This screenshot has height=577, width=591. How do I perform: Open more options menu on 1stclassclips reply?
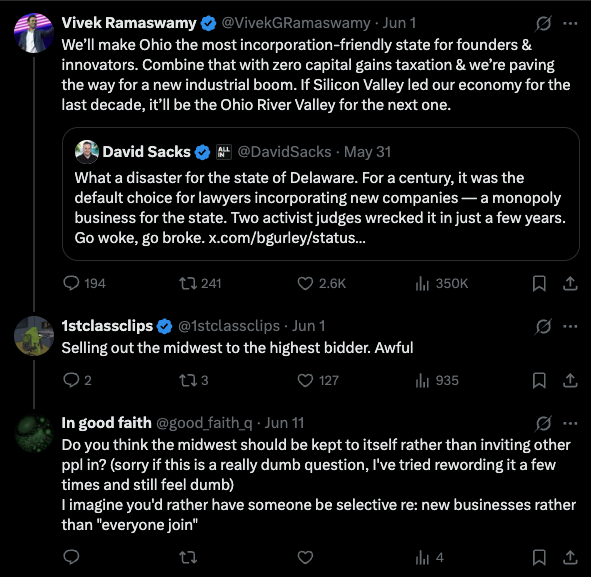tap(570, 326)
